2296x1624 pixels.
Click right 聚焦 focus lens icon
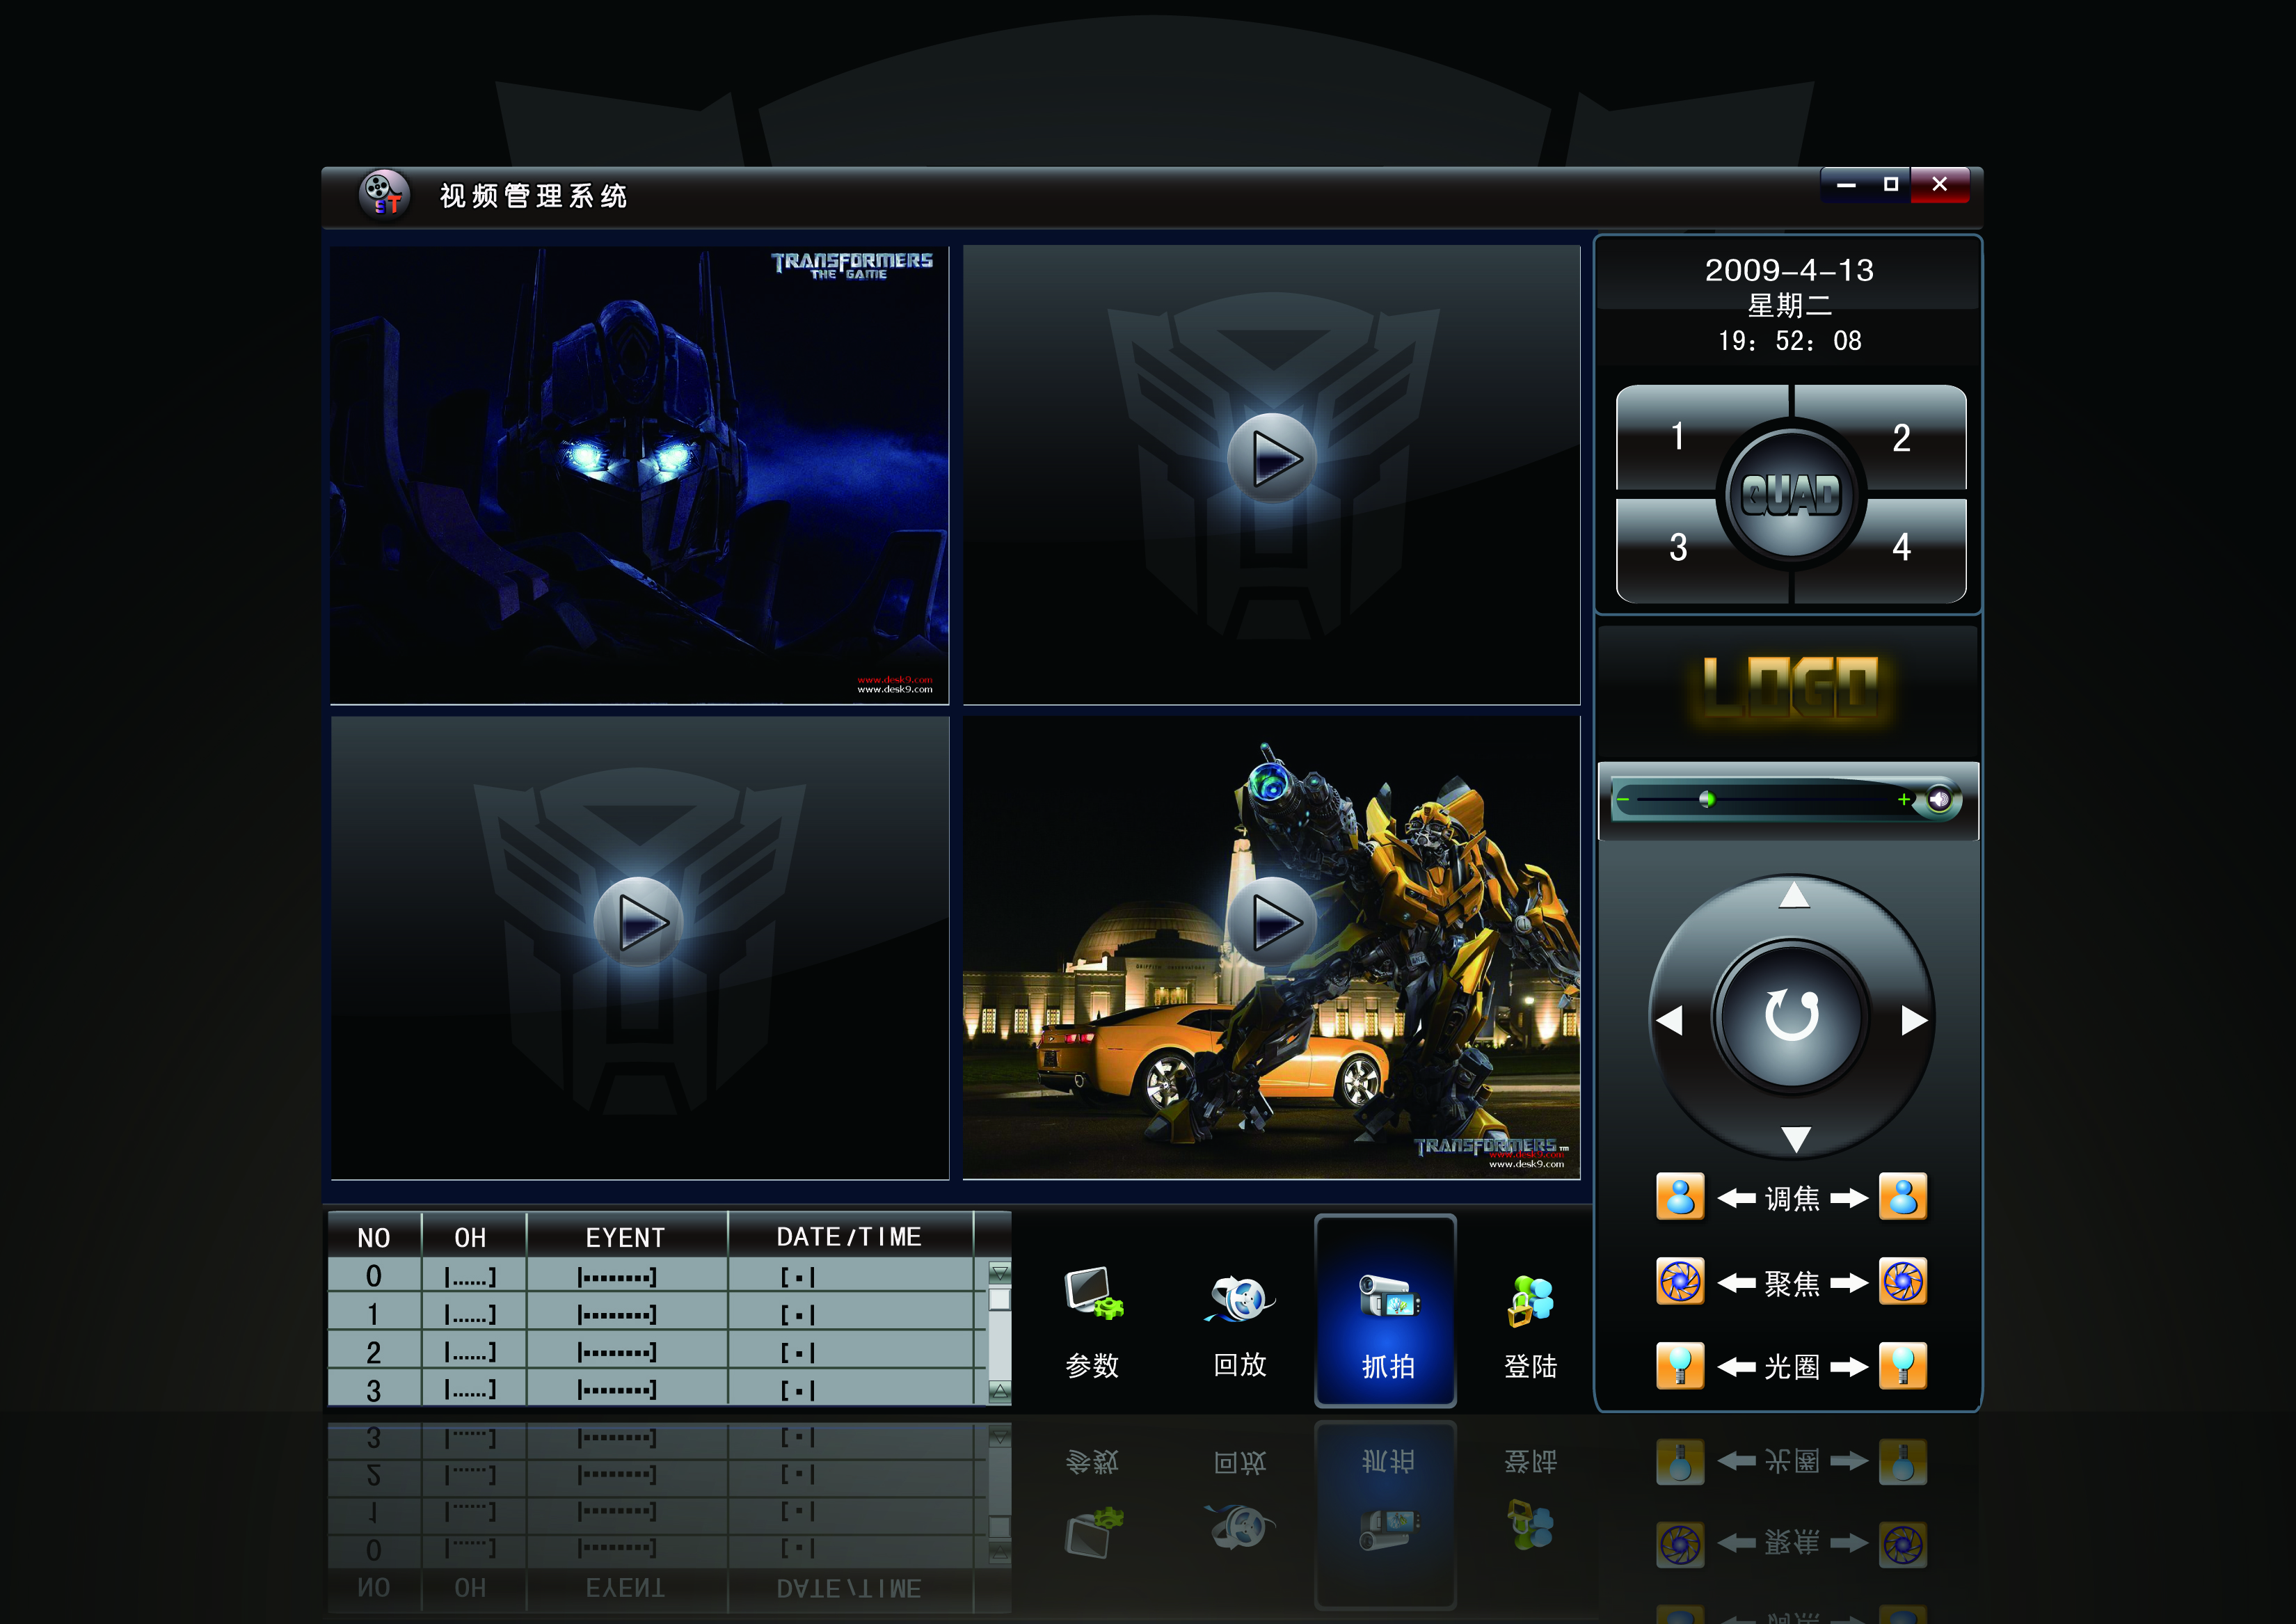click(1903, 1281)
